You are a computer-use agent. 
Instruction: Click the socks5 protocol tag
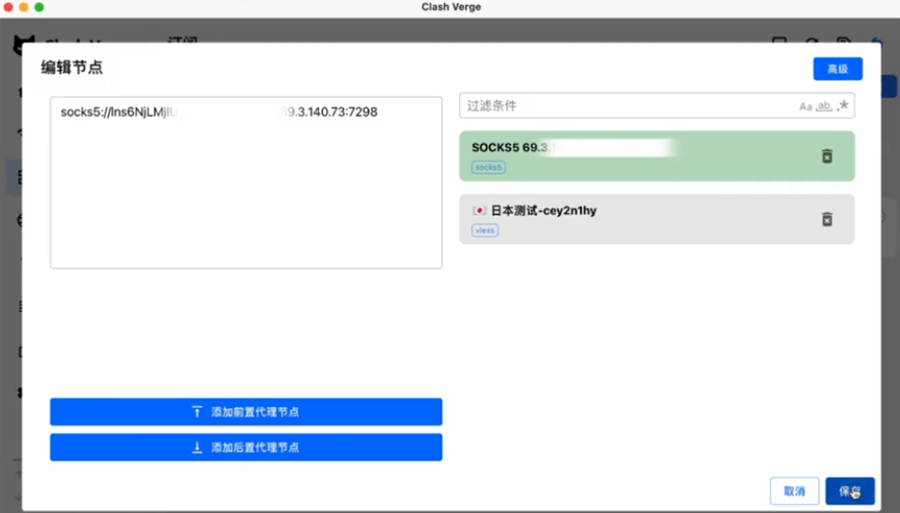click(488, 168)
